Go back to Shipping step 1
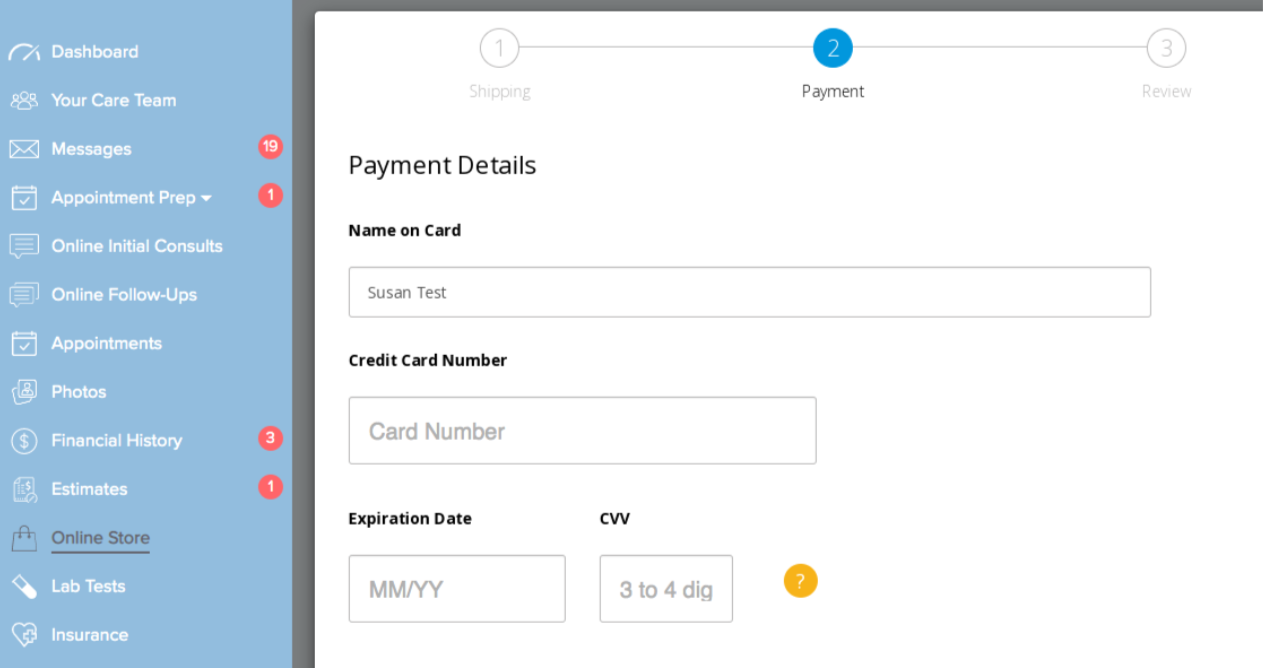Screen dimensions: 1263x668 [x=499, y=48]
